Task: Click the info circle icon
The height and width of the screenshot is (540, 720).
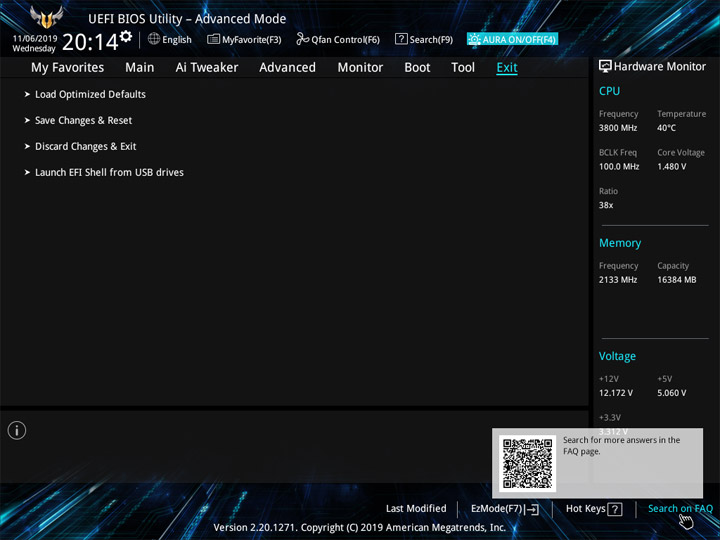Action: click(x=17, y=430)
